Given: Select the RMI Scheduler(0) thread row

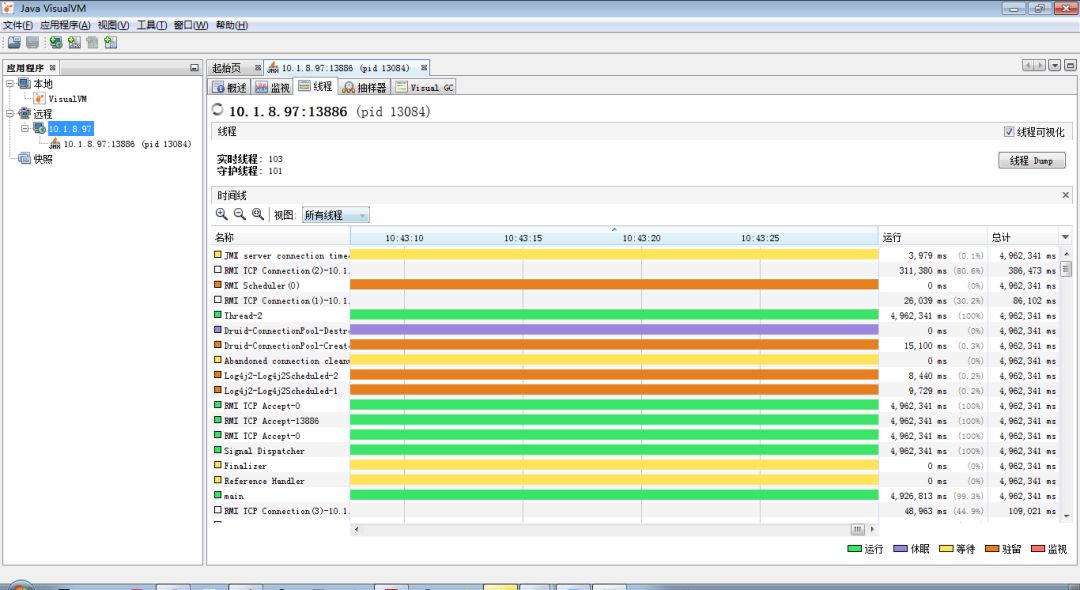Looking at the screenshot, I should tap(635, 285).
